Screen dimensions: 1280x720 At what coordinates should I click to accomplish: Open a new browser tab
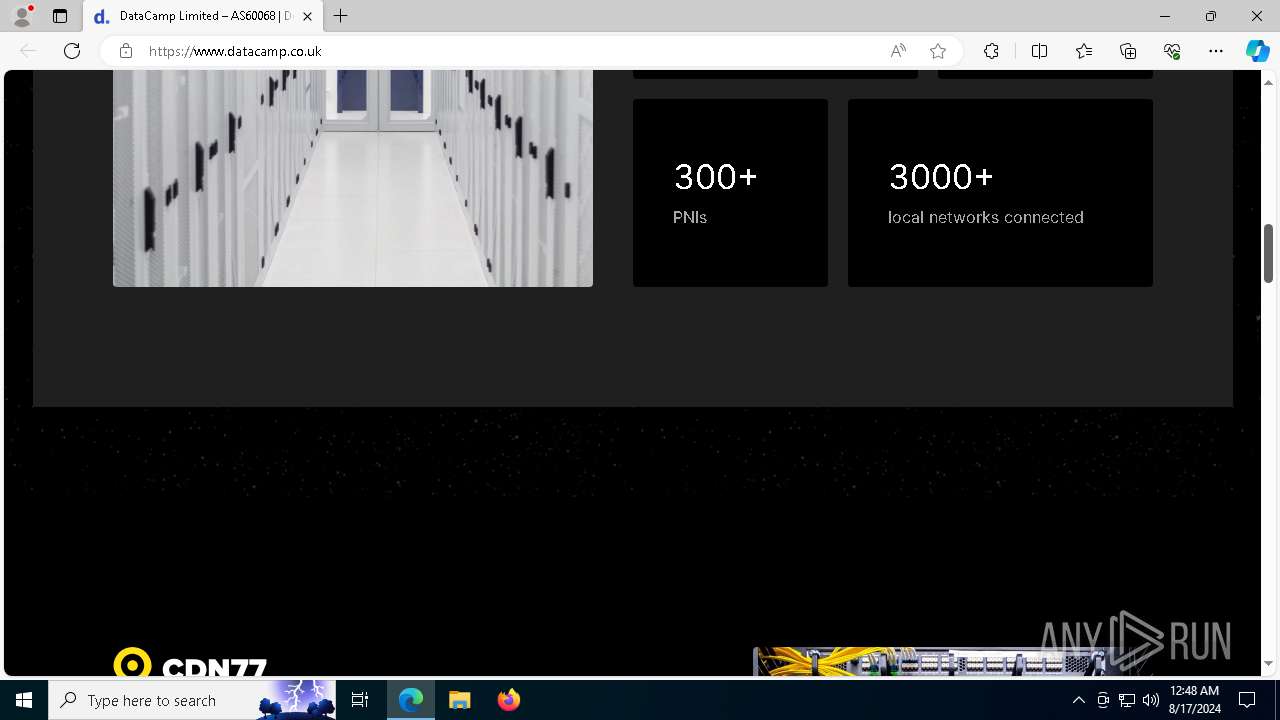(x=341, y=16)
